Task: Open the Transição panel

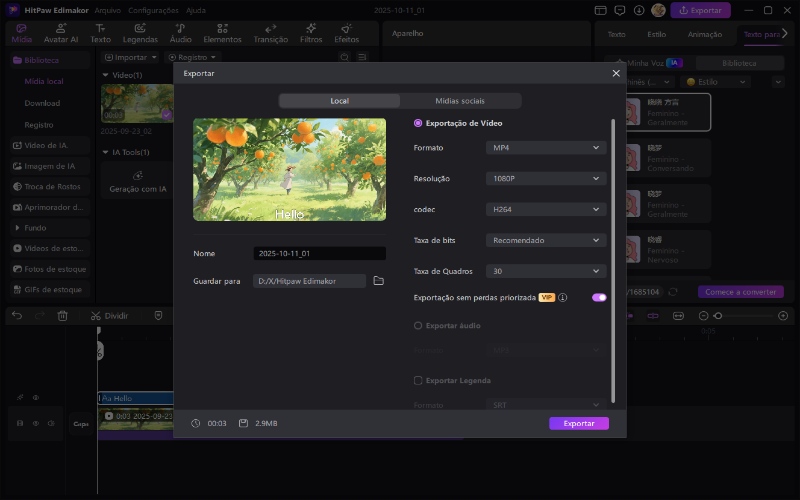Action: (270, 34)
